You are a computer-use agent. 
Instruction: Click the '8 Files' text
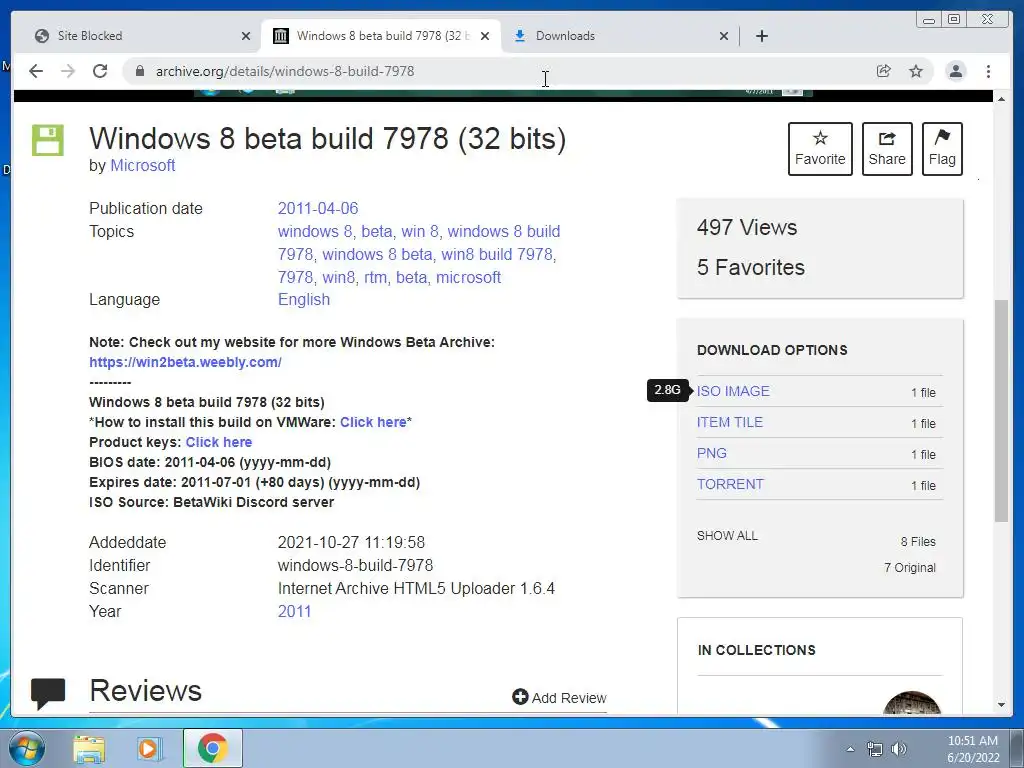pos(918,541)
